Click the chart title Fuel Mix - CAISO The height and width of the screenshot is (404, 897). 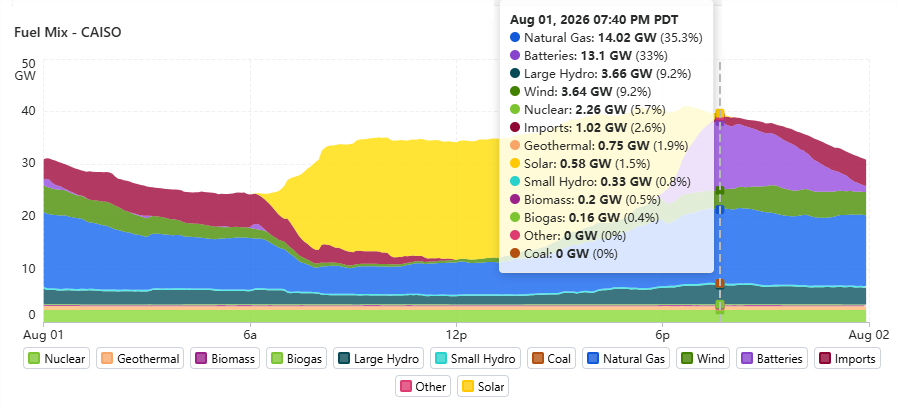click(x=68, y=32)
